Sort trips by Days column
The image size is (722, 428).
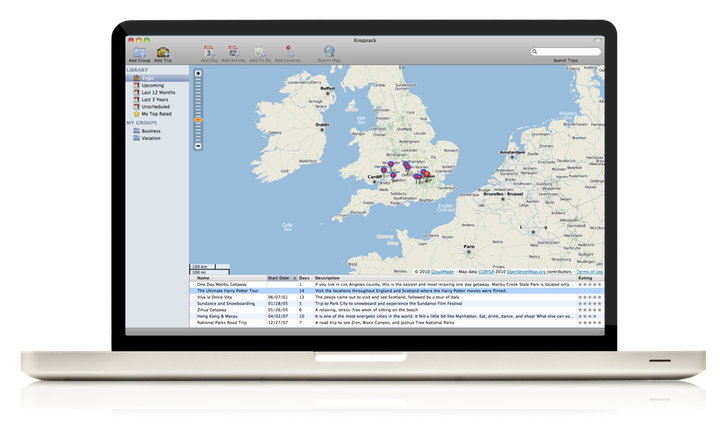click(305, 278)
